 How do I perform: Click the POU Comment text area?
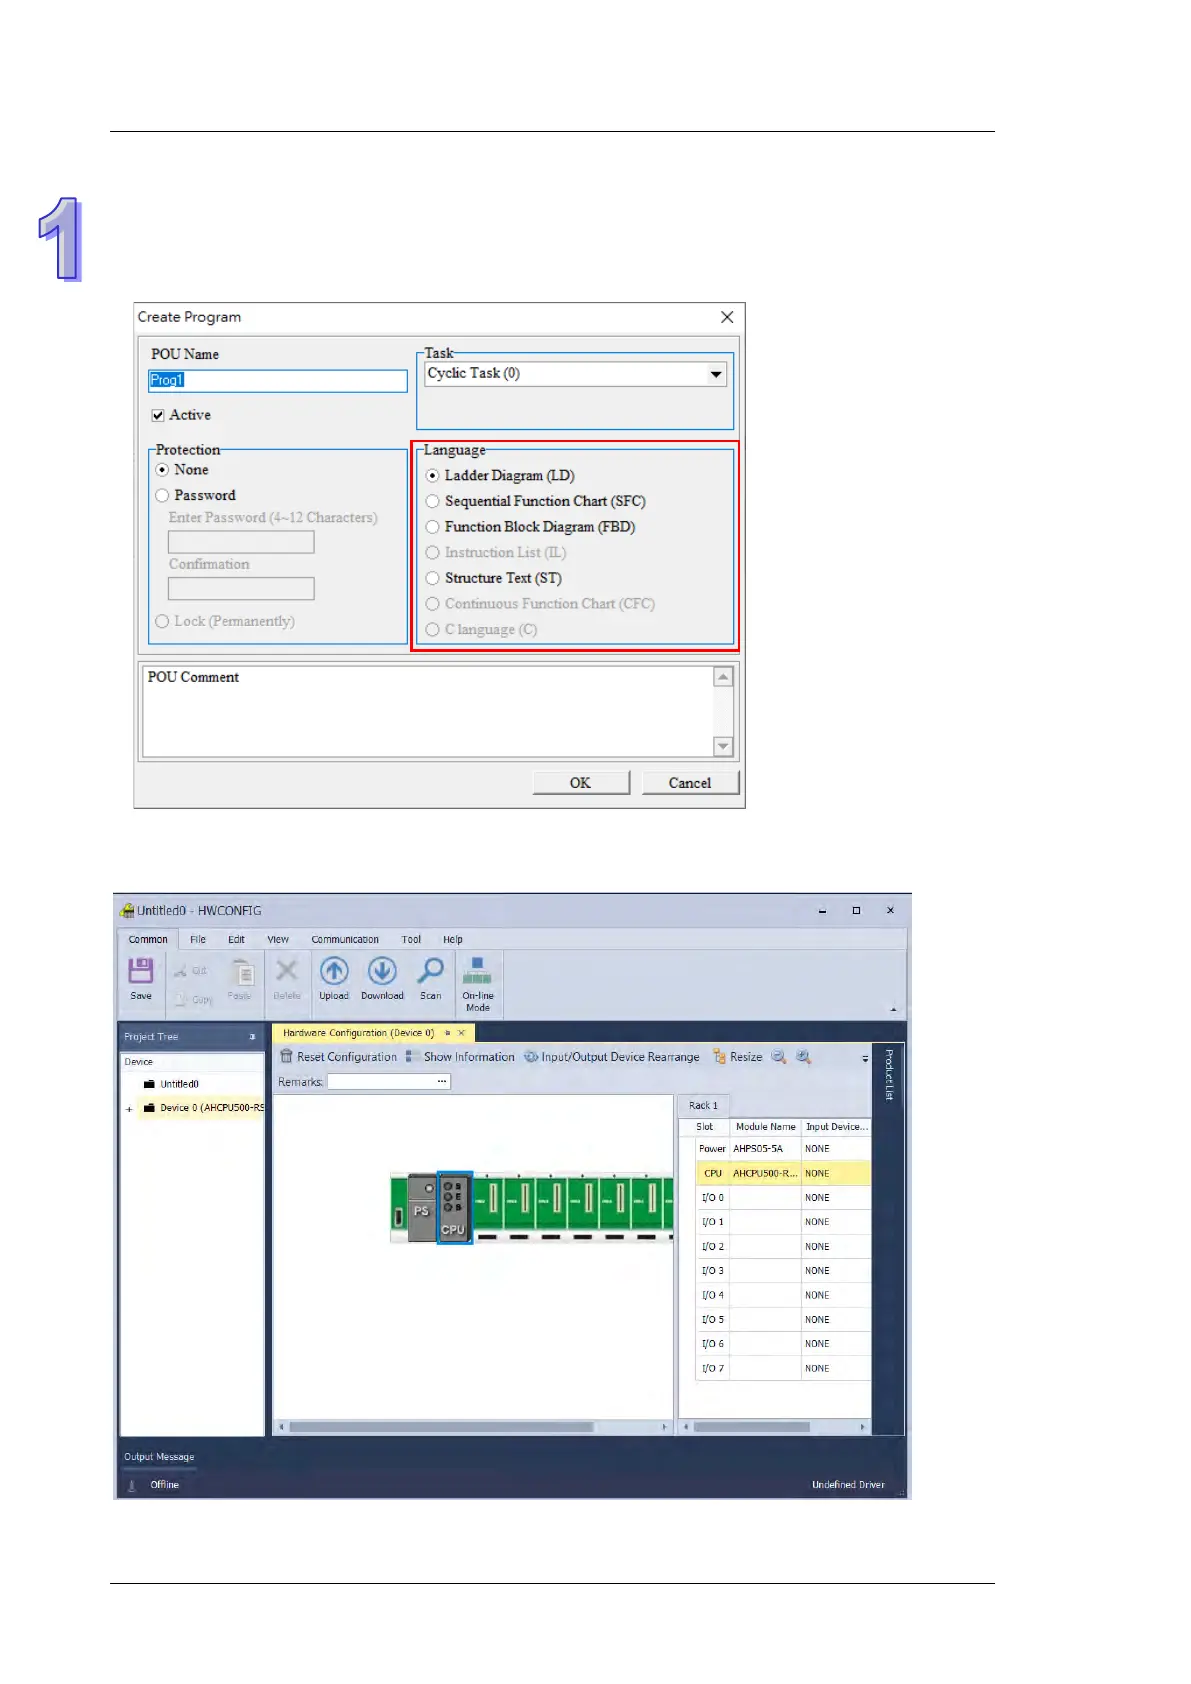[428, 711]
